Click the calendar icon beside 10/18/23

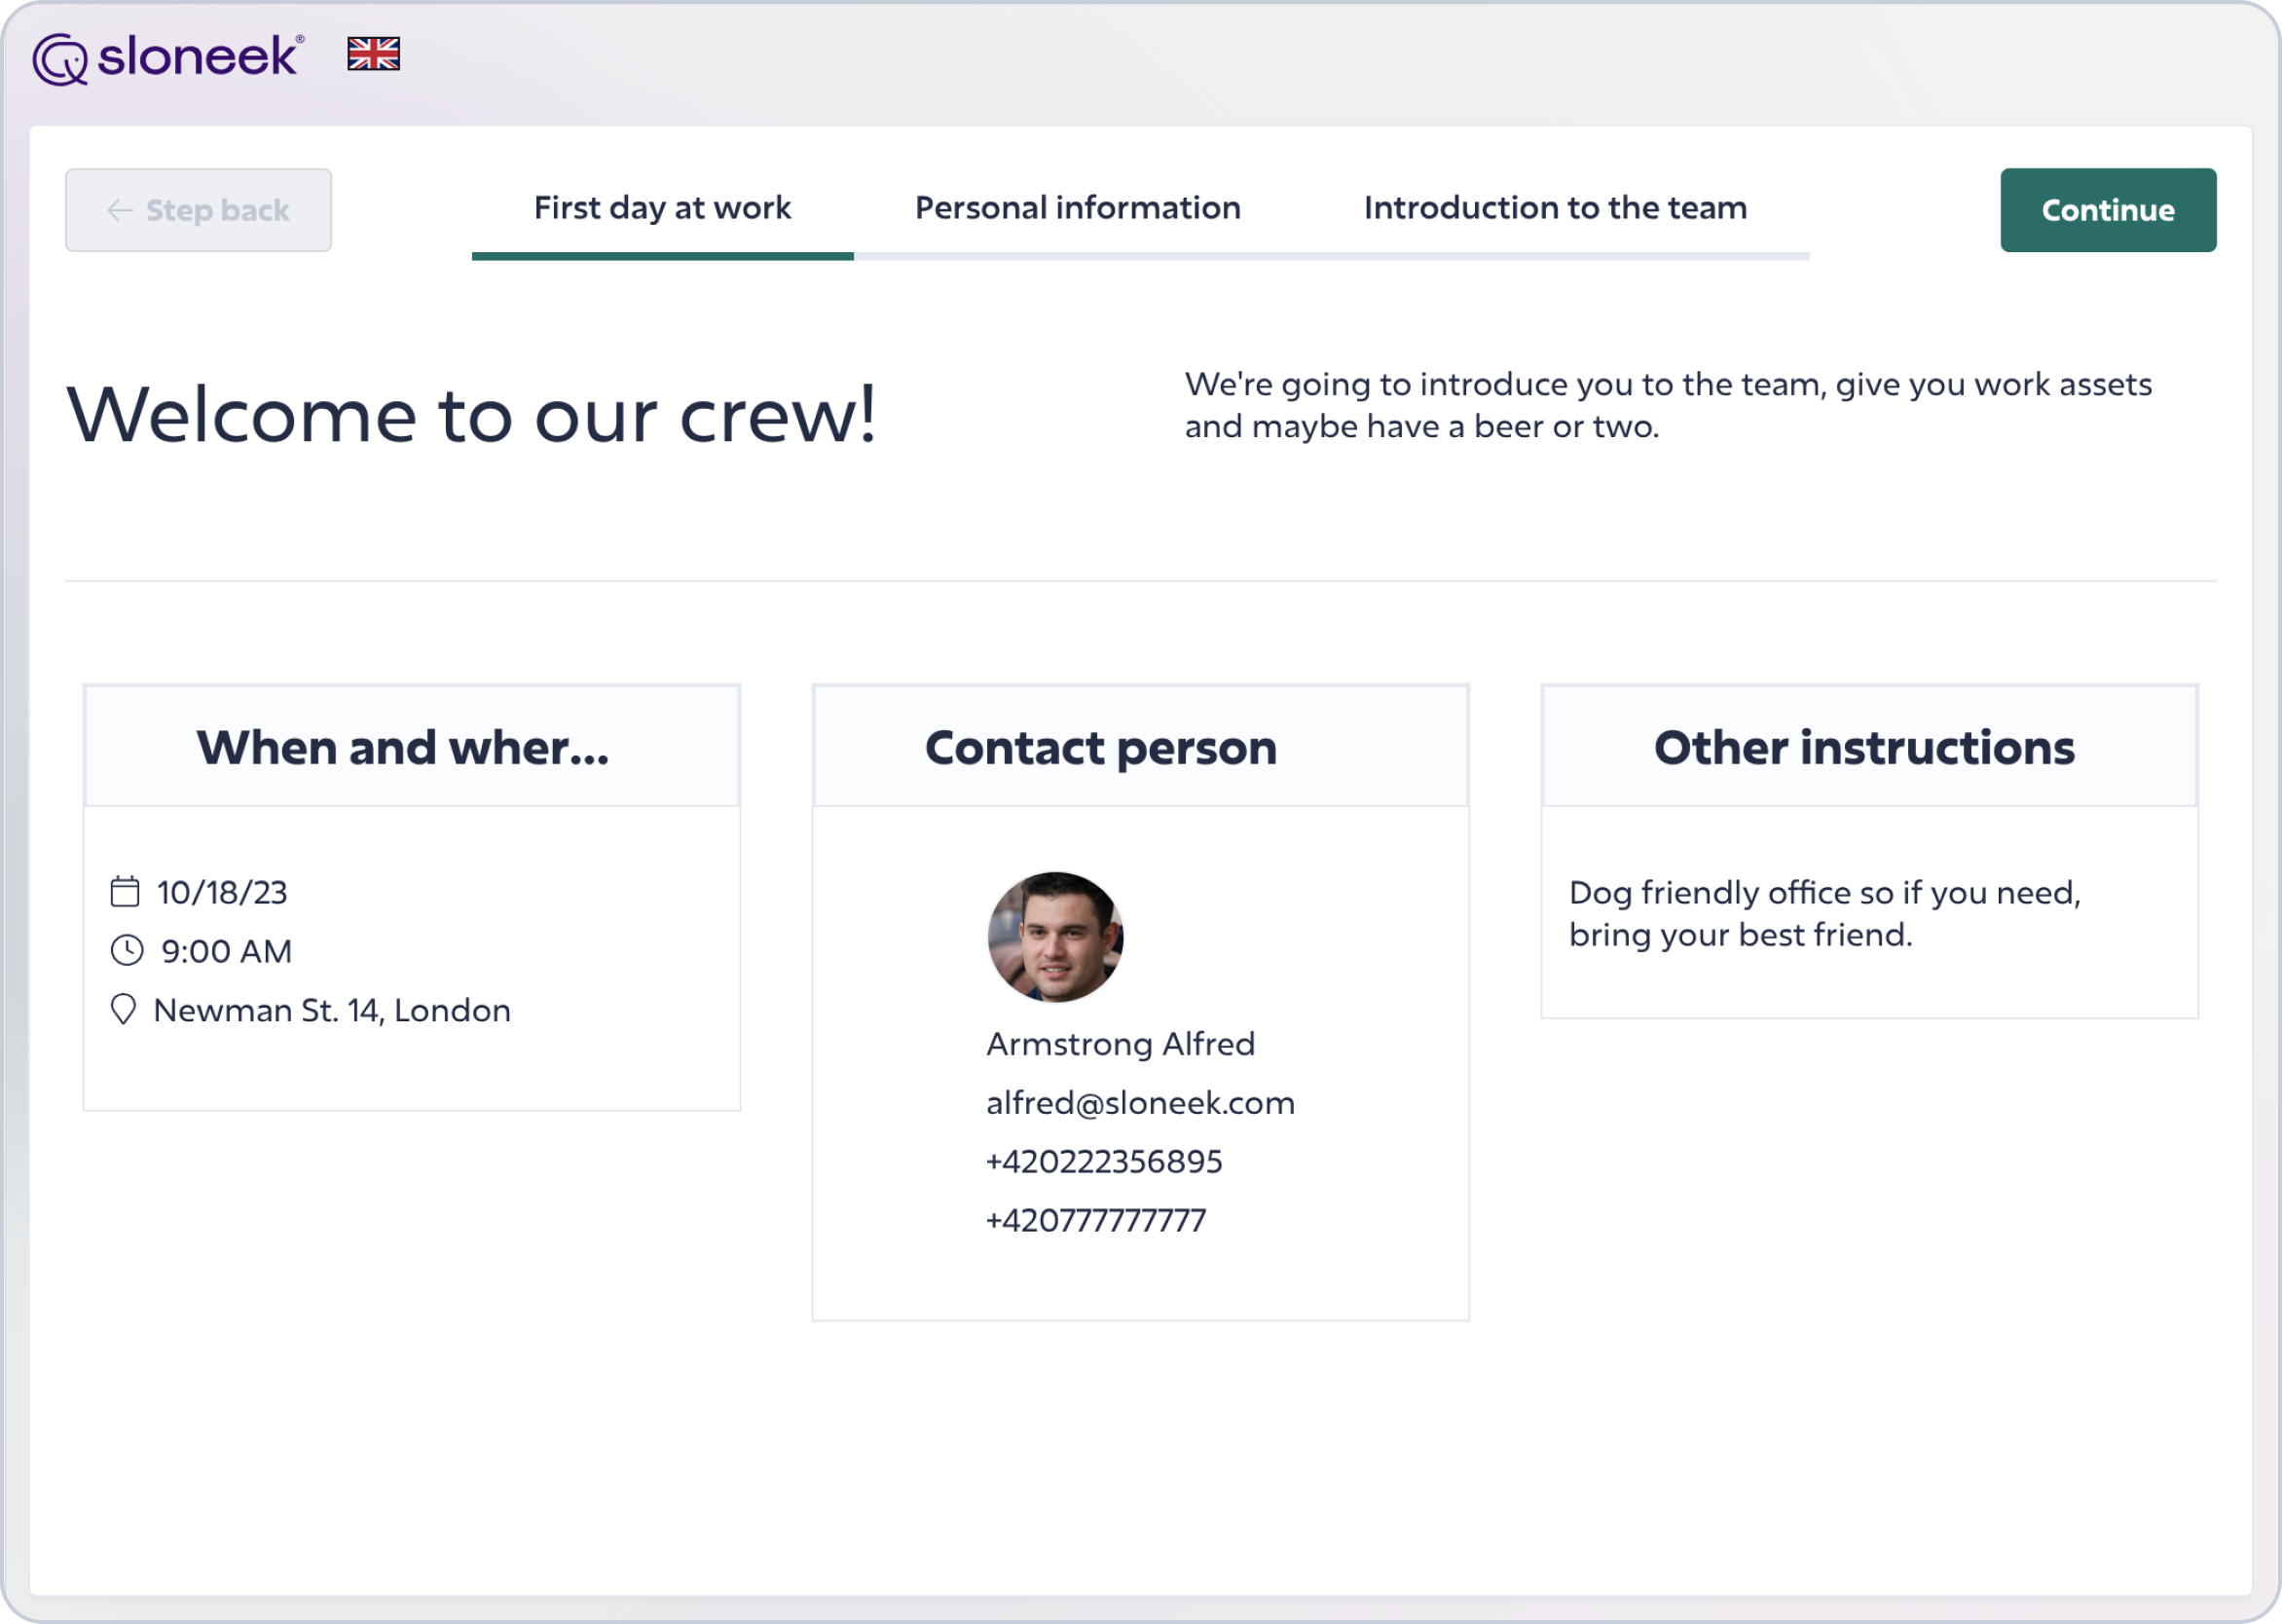tap(125, 891)
